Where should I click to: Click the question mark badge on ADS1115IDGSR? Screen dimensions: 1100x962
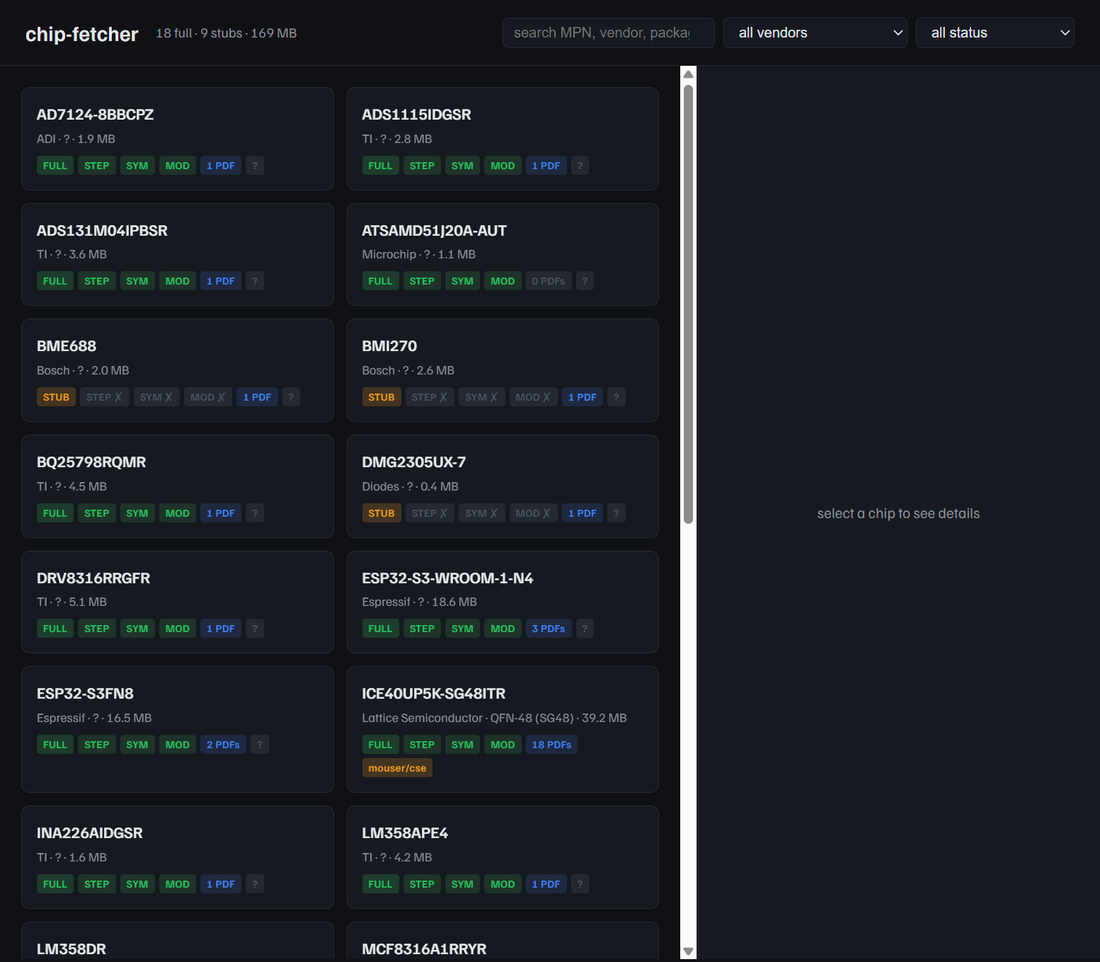pos(579,166)
